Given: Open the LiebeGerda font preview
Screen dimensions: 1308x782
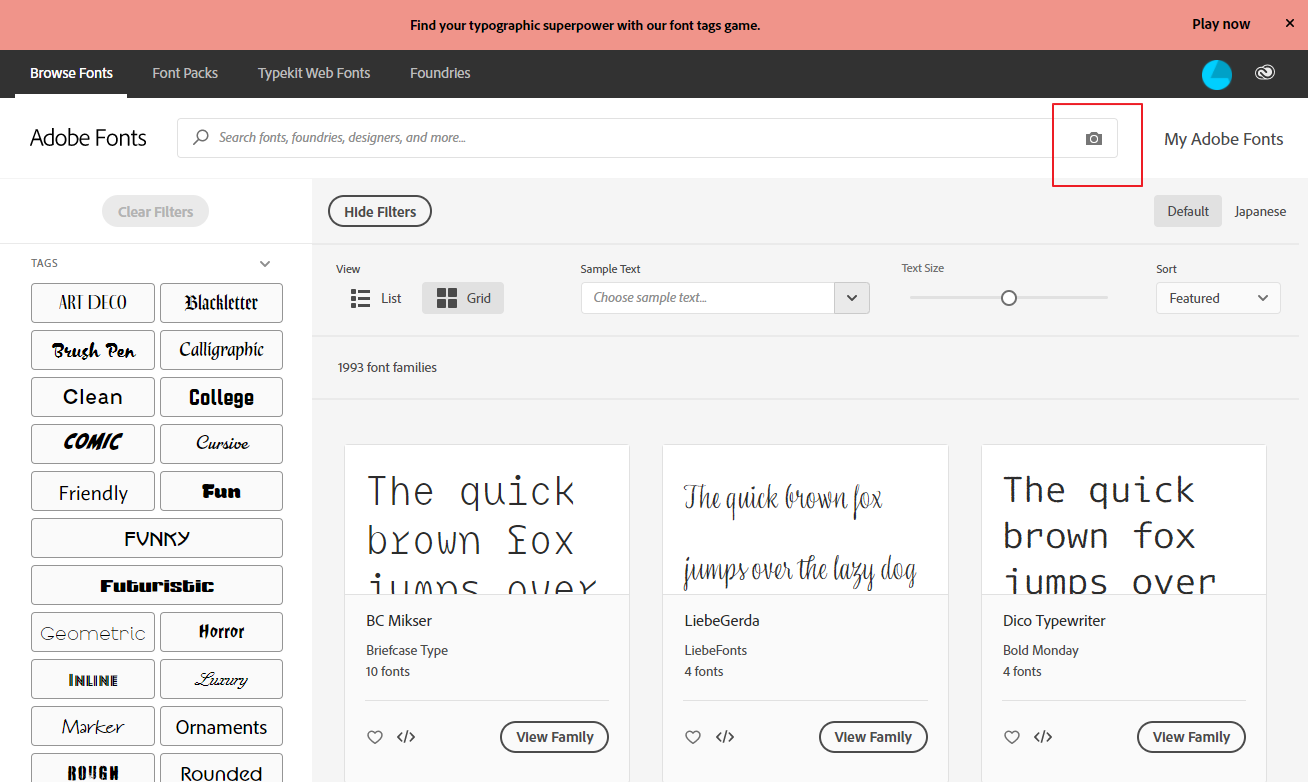Looking at the screenshot, I should (805, 520).
